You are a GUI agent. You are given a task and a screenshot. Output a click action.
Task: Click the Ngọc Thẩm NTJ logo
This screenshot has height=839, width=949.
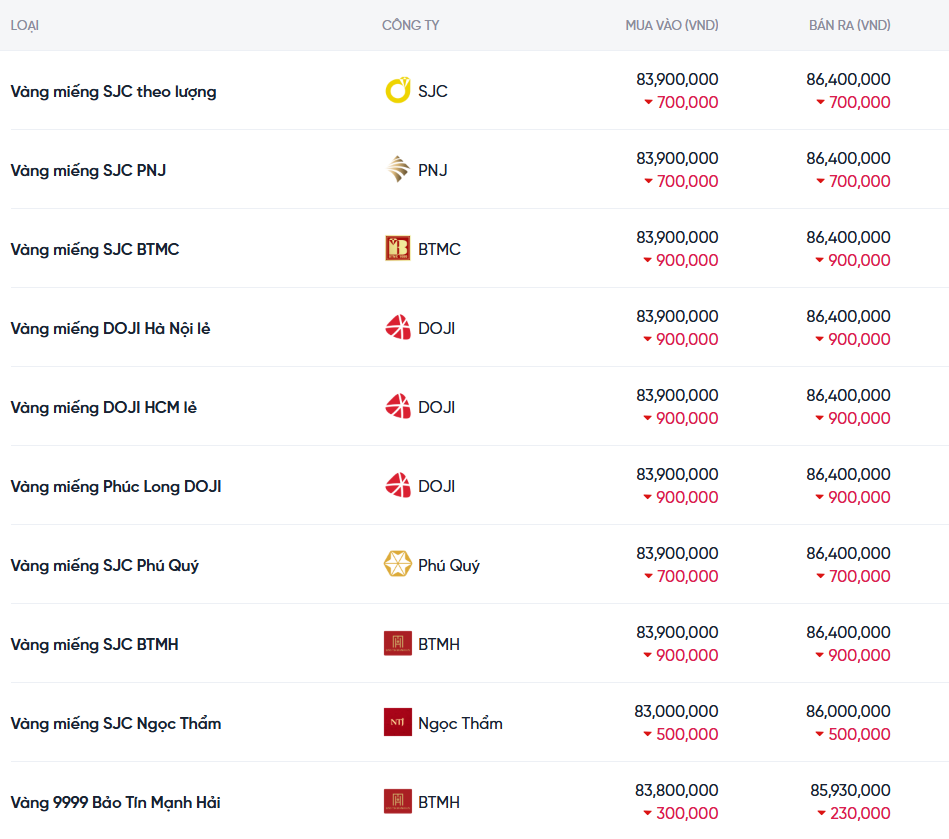(x=397, y=723)
